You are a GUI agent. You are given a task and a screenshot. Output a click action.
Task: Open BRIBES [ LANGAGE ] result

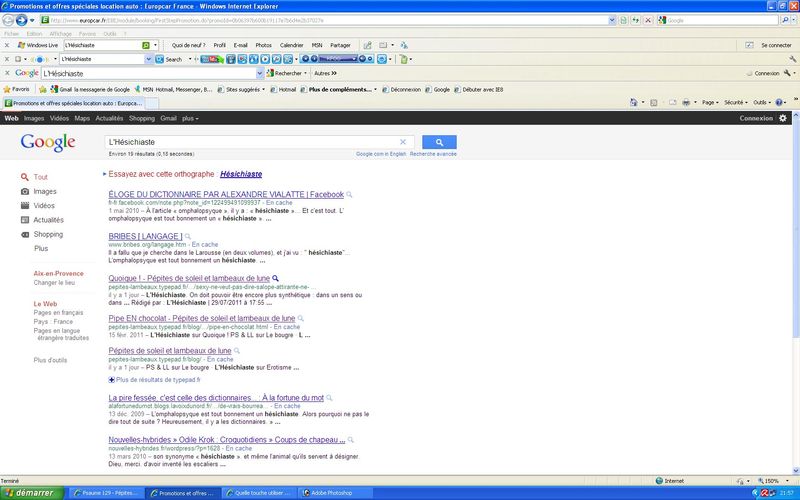coord(145,236)
